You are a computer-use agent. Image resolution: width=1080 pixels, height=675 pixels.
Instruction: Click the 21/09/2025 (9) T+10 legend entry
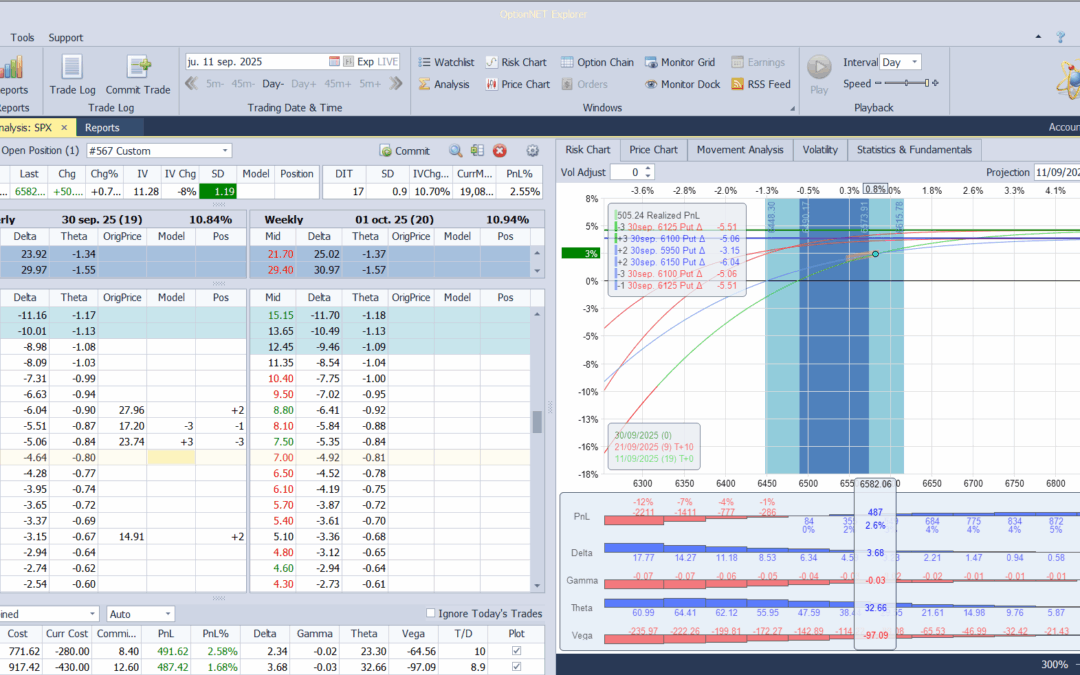pyautogui.click(x=654, y=447)
